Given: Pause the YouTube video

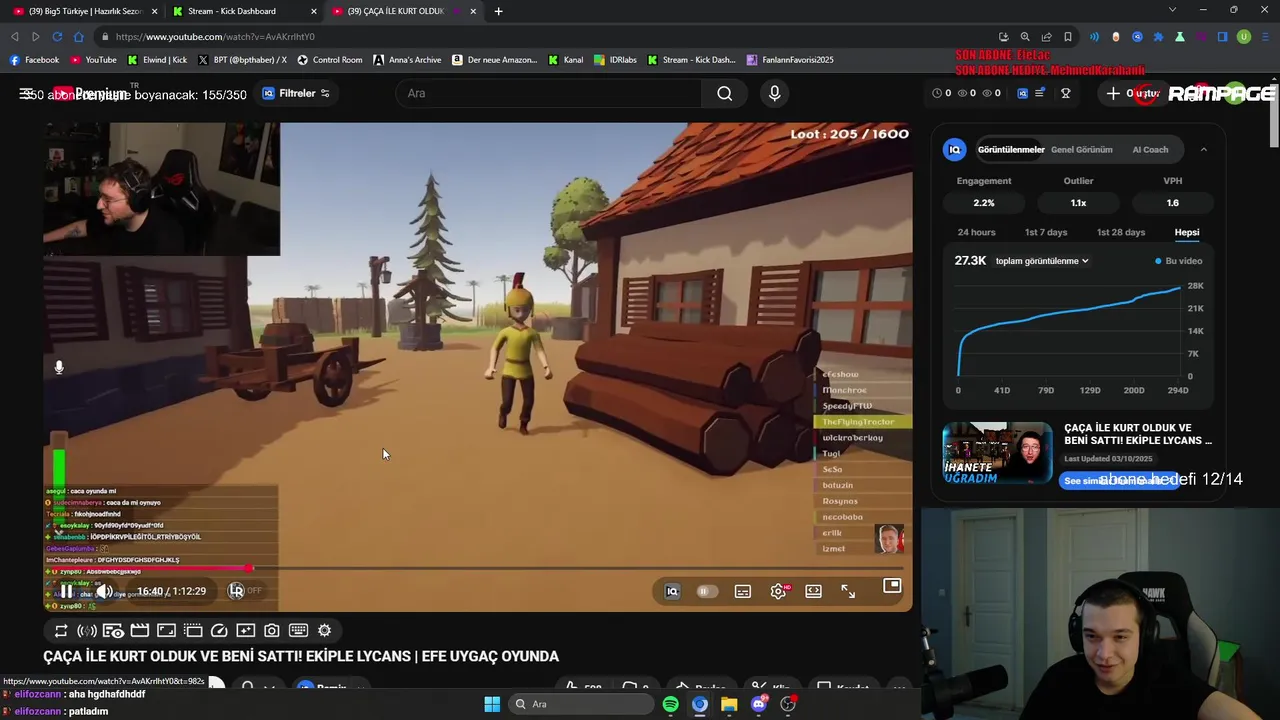Looking at the screenshot, I should click(x=66, y=591).
